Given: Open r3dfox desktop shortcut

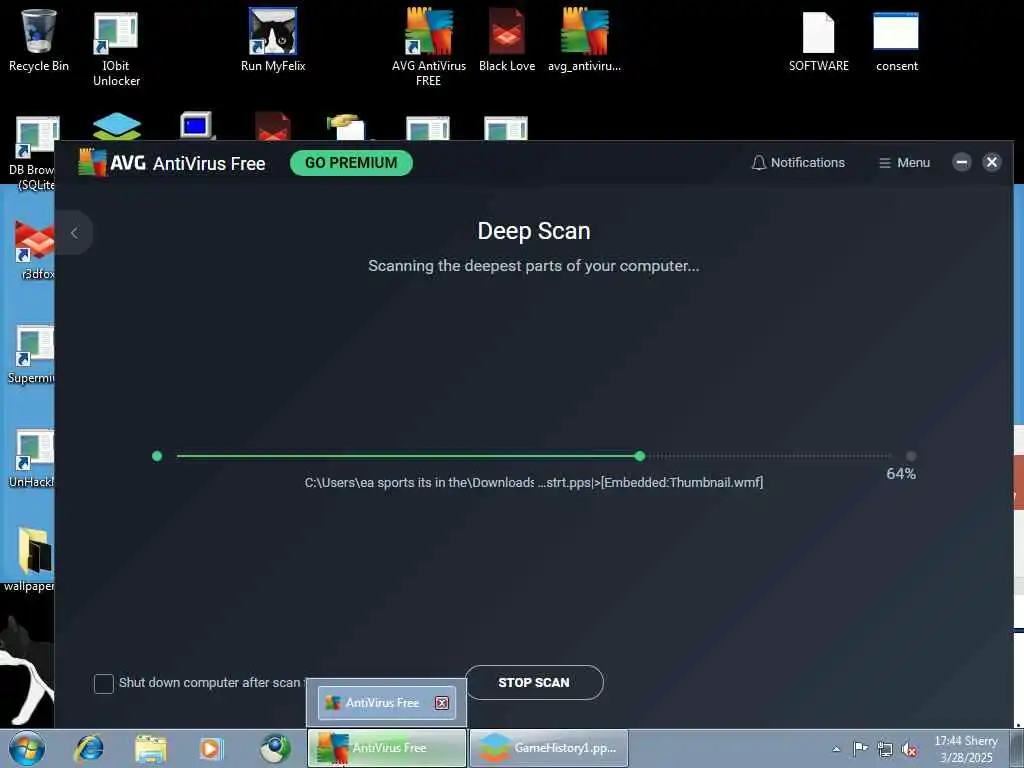Looking at the screenshot, I should [x=34, y=249].
